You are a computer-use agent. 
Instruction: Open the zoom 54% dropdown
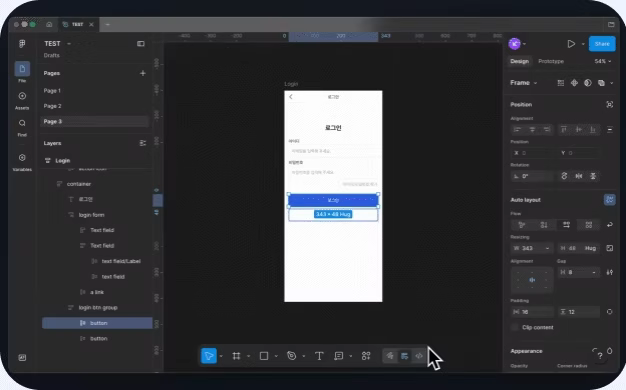[x=603, y=61]
